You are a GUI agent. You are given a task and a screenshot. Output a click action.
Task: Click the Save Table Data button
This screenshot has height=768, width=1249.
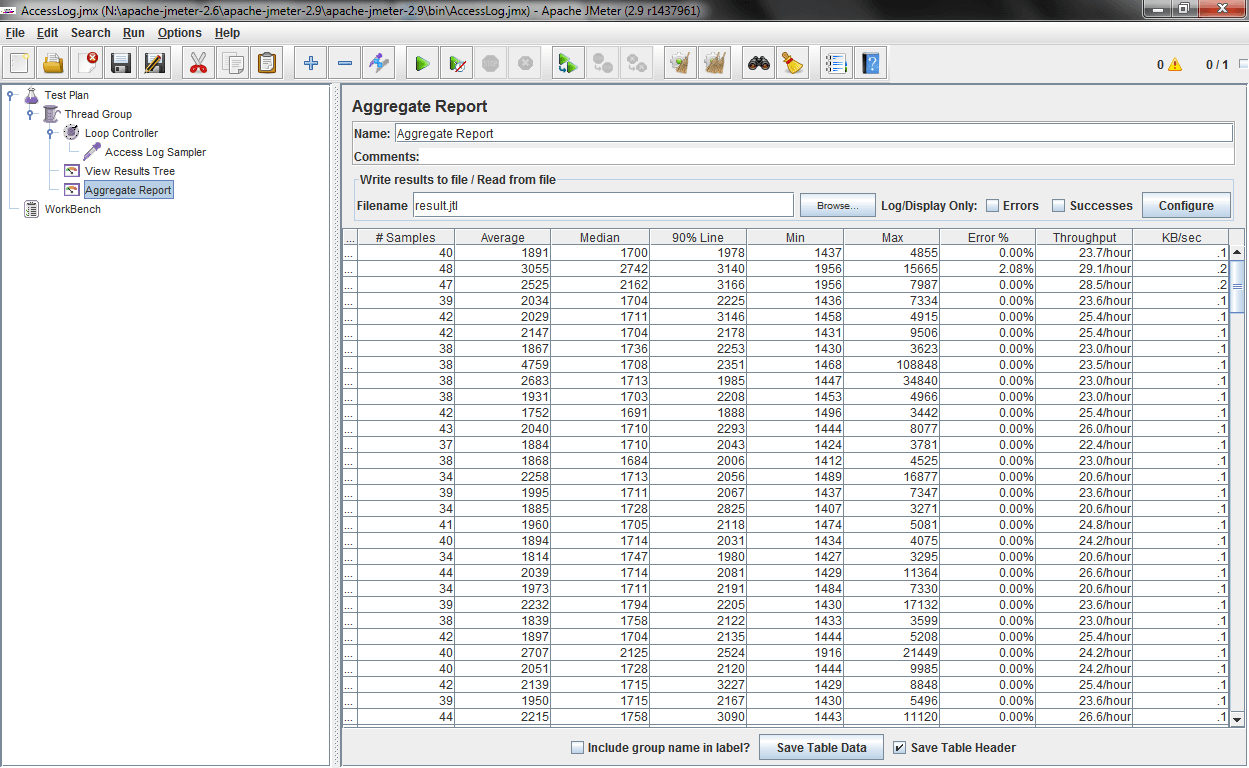[x=821, y=747]
